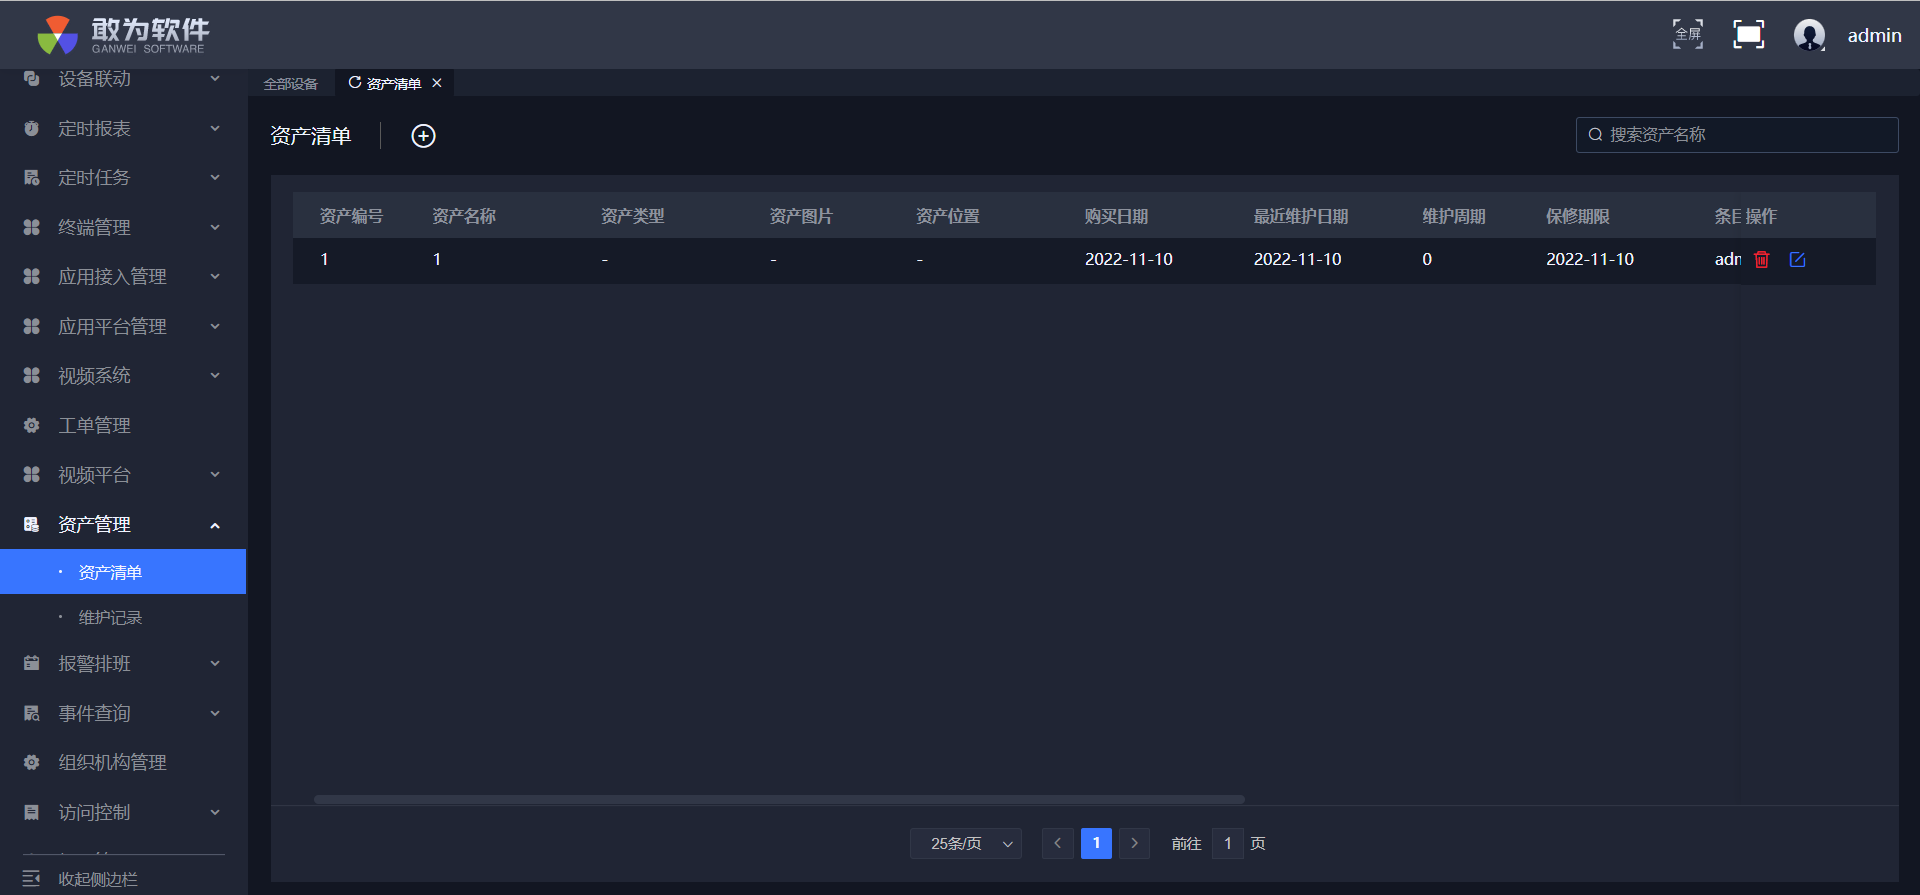Delete asset row 1 with trash icon
Viewport: 1920px width, 895px height.
[1762, 260]
